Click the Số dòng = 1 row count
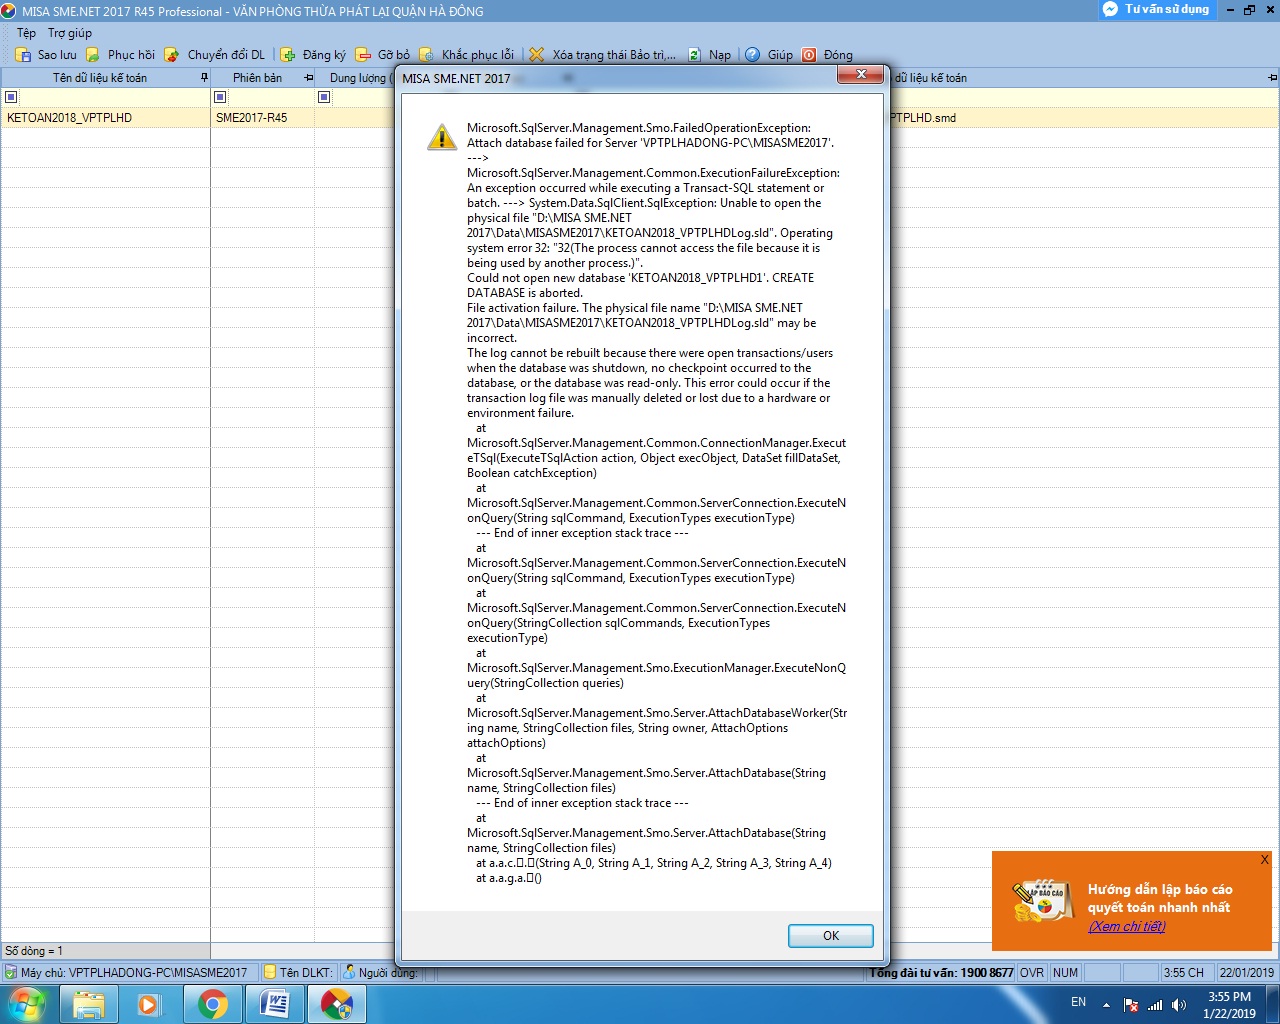The image size is (1280, 1024). (x=34, y=951)
